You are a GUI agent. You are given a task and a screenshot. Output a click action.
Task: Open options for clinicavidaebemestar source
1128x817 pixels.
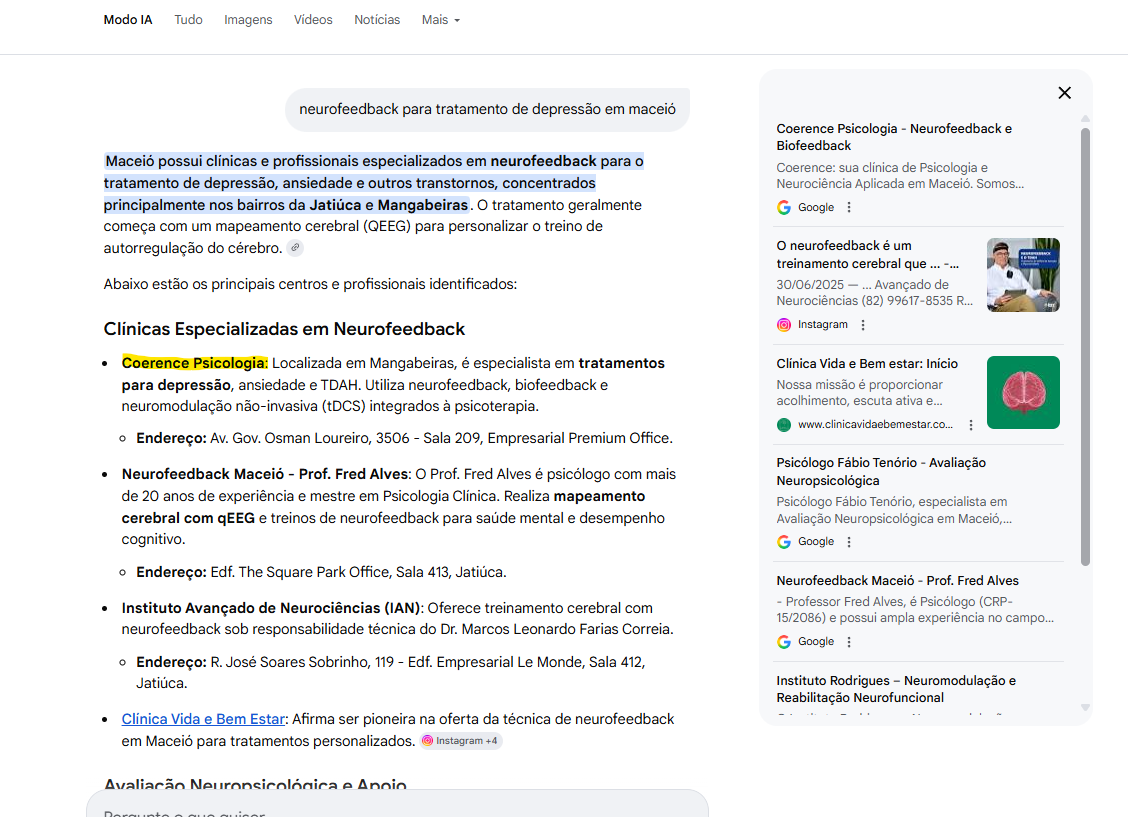click(x=970, y=425)
